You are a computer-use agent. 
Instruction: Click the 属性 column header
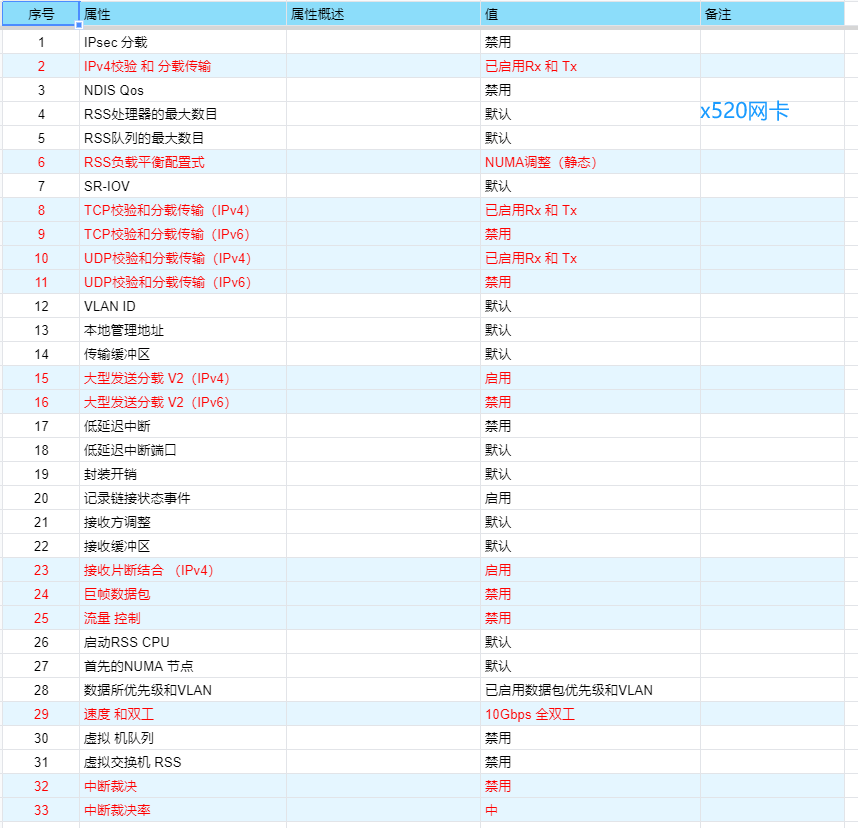click(x=183, y=14)
